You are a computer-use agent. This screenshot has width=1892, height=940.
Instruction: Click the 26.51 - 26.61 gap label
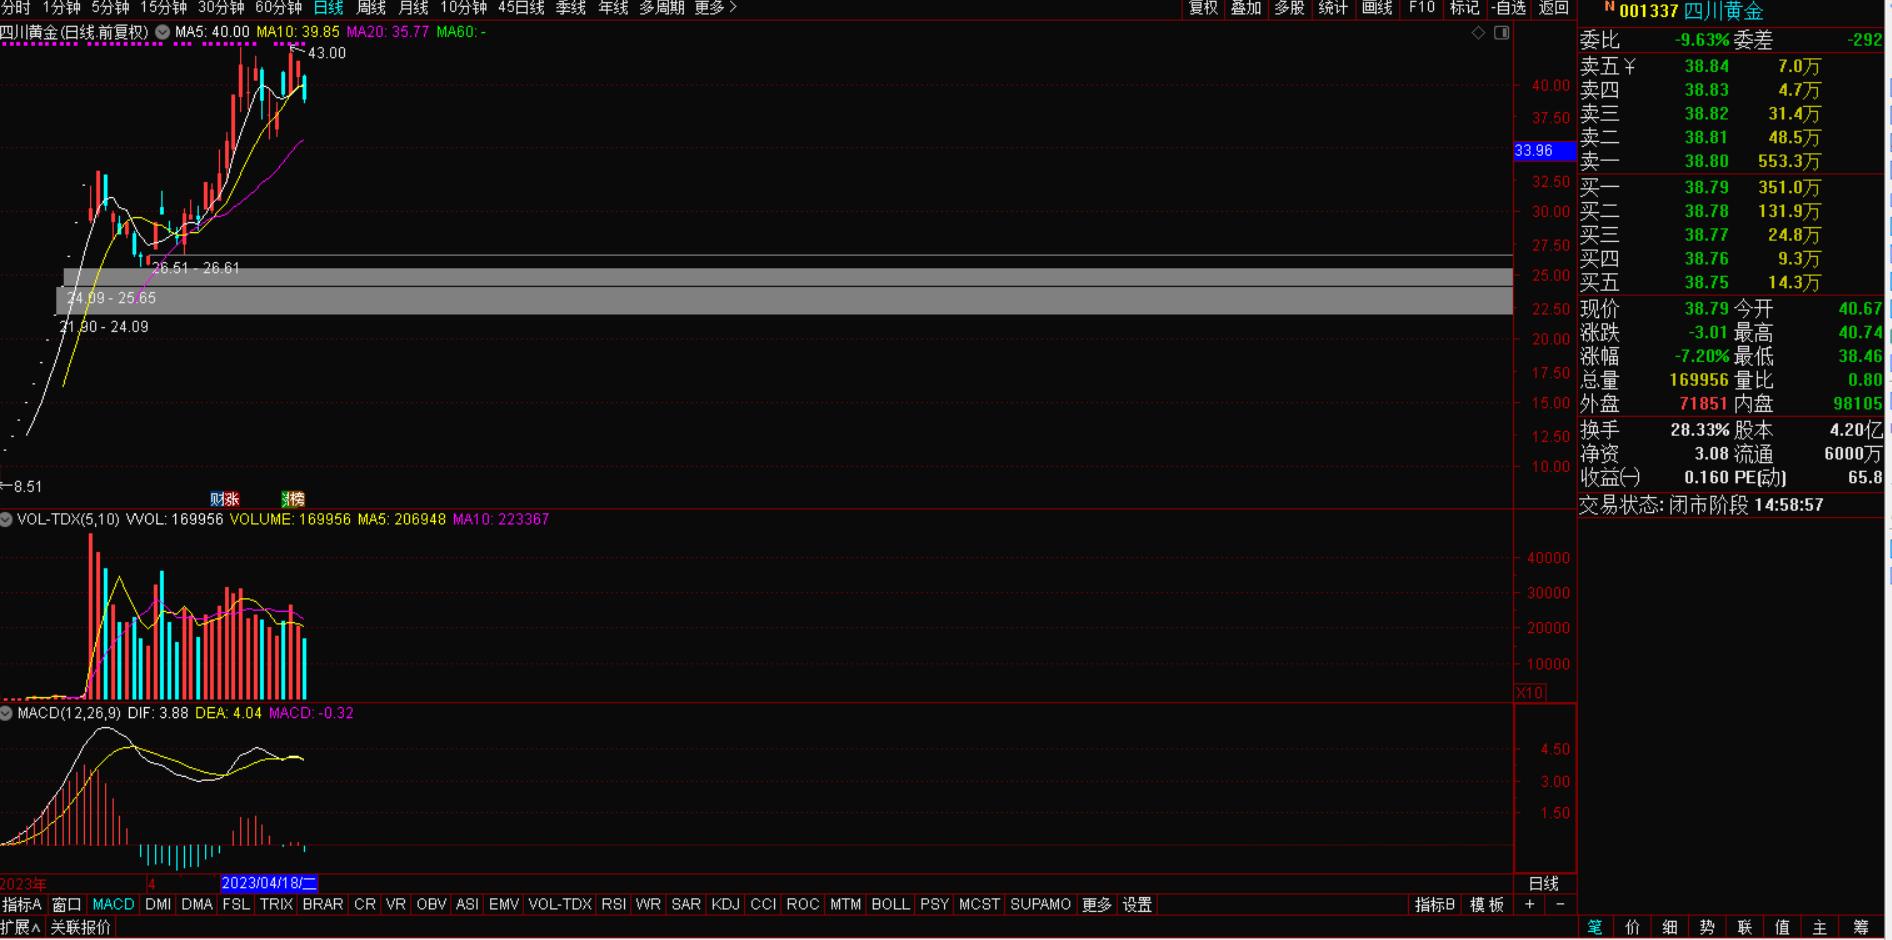pyautogui.click(x=196, y=268)
